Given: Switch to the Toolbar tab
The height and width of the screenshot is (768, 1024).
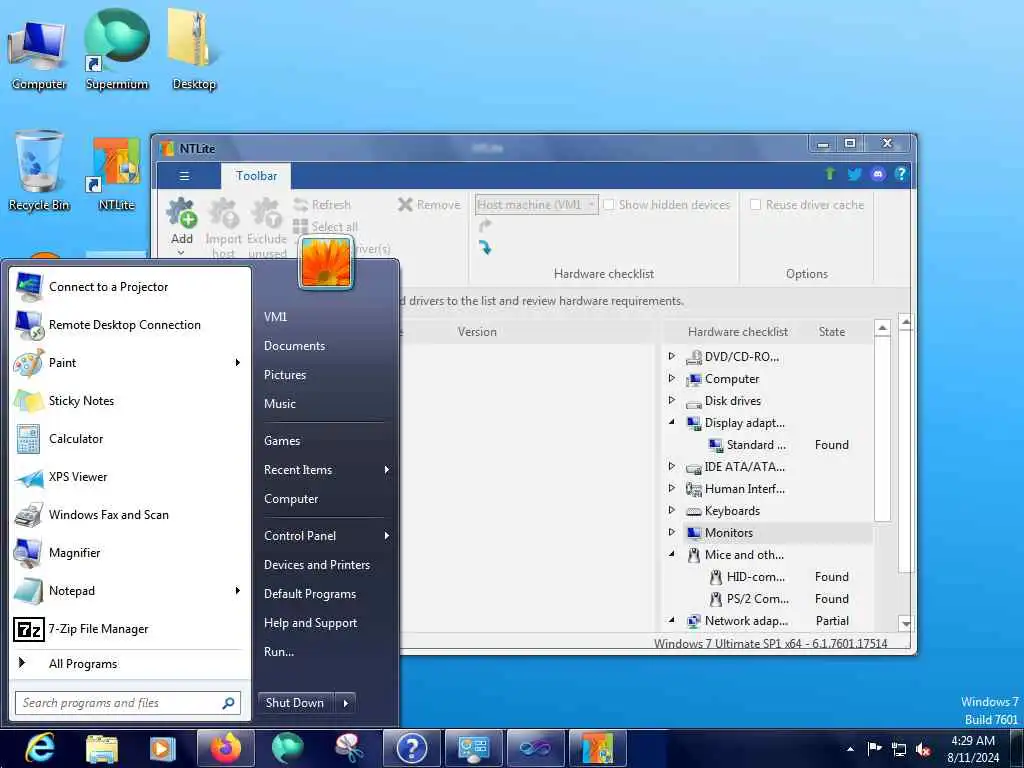Looking at the screenshot, I should click(x=256, y=176).
